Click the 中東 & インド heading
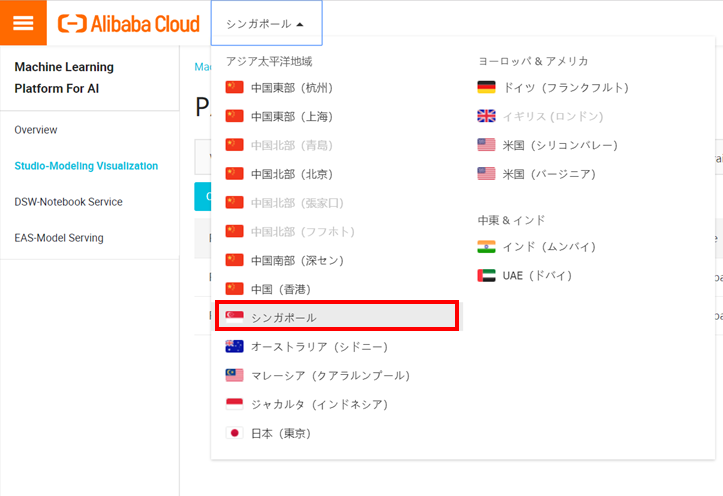The height and width of the screenshot is (496, 723). click(511, 220)
